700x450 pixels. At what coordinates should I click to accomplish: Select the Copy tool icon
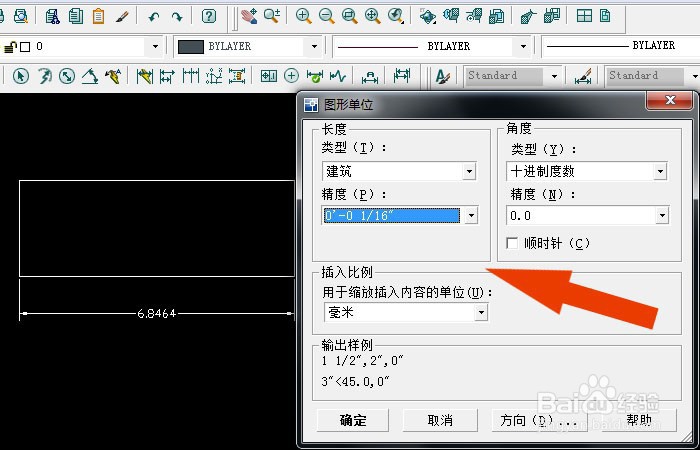coord(76,17)
